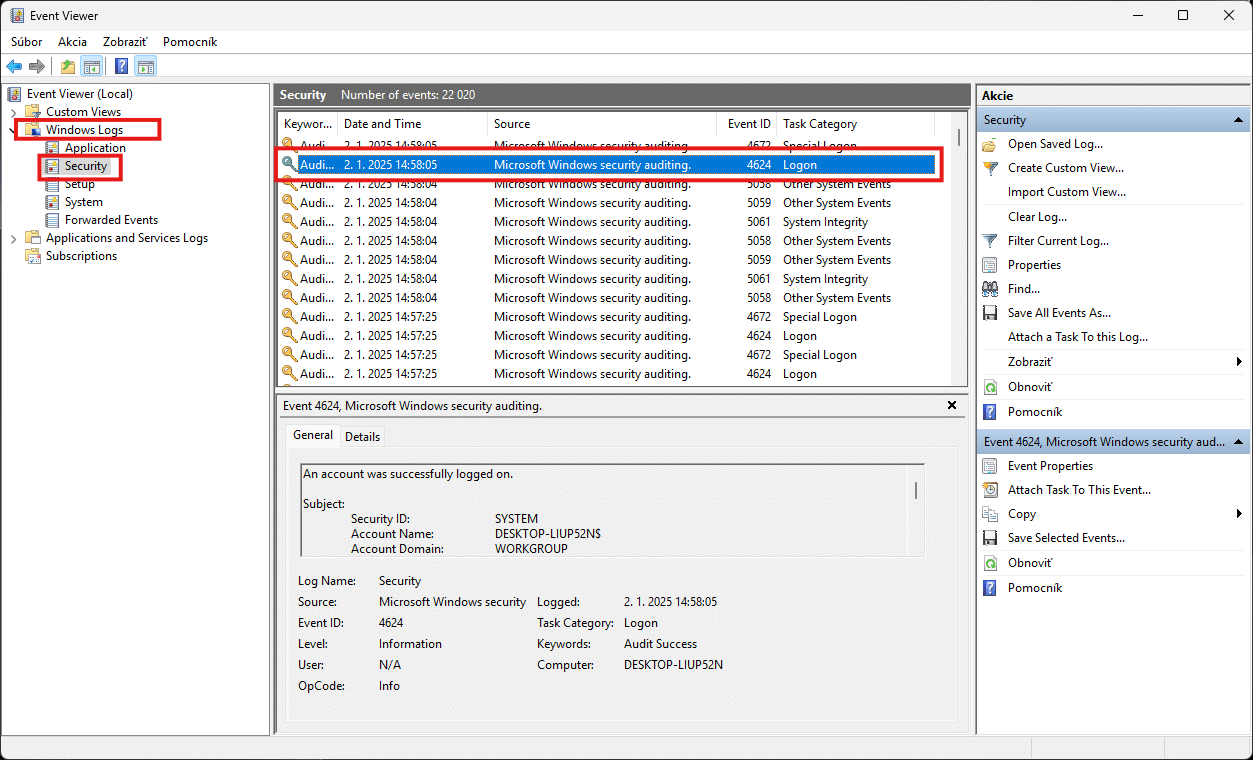The height and width of the screenshot is (760, 1253).
Task: Click the Custom Views folder icon
Action: tap(33, 112)
